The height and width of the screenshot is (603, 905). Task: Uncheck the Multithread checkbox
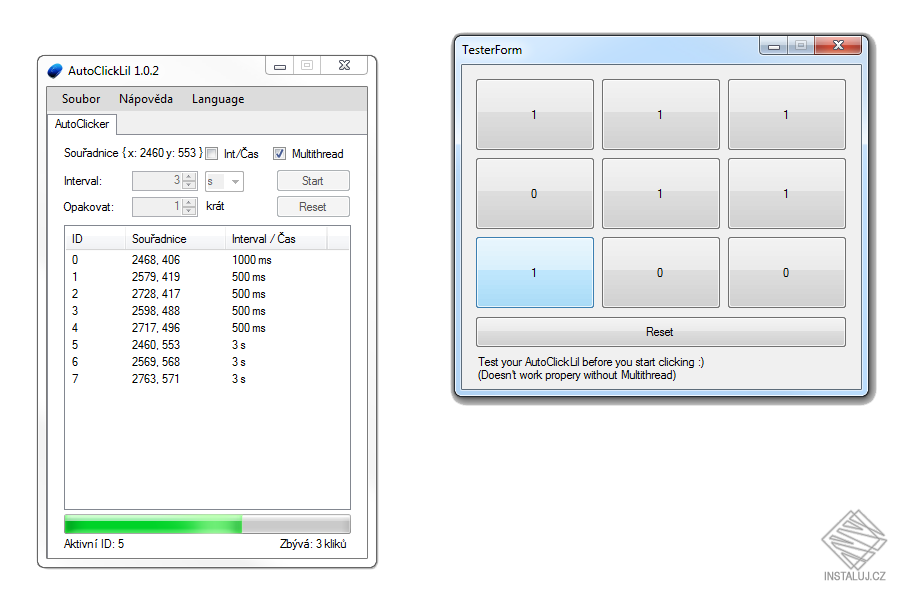(x=279, y=153)
